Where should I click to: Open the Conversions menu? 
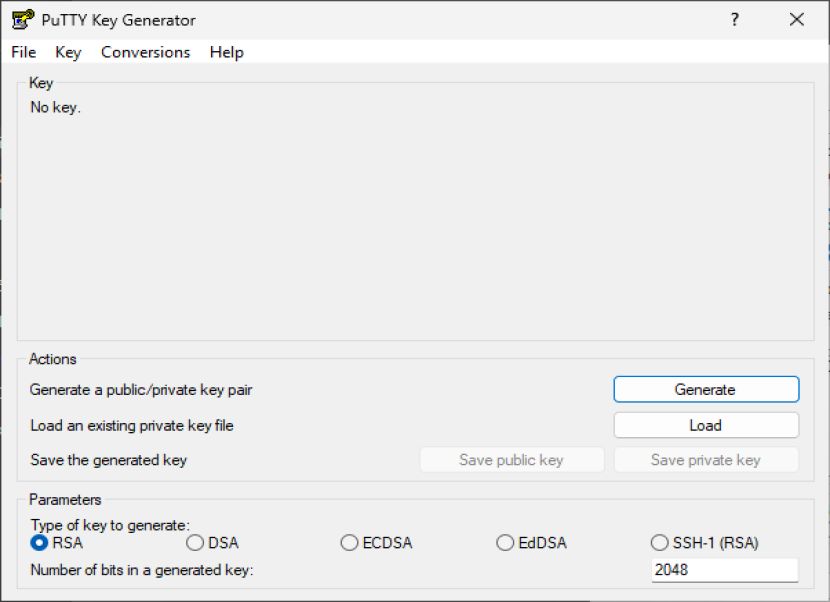tap(146, 52)
